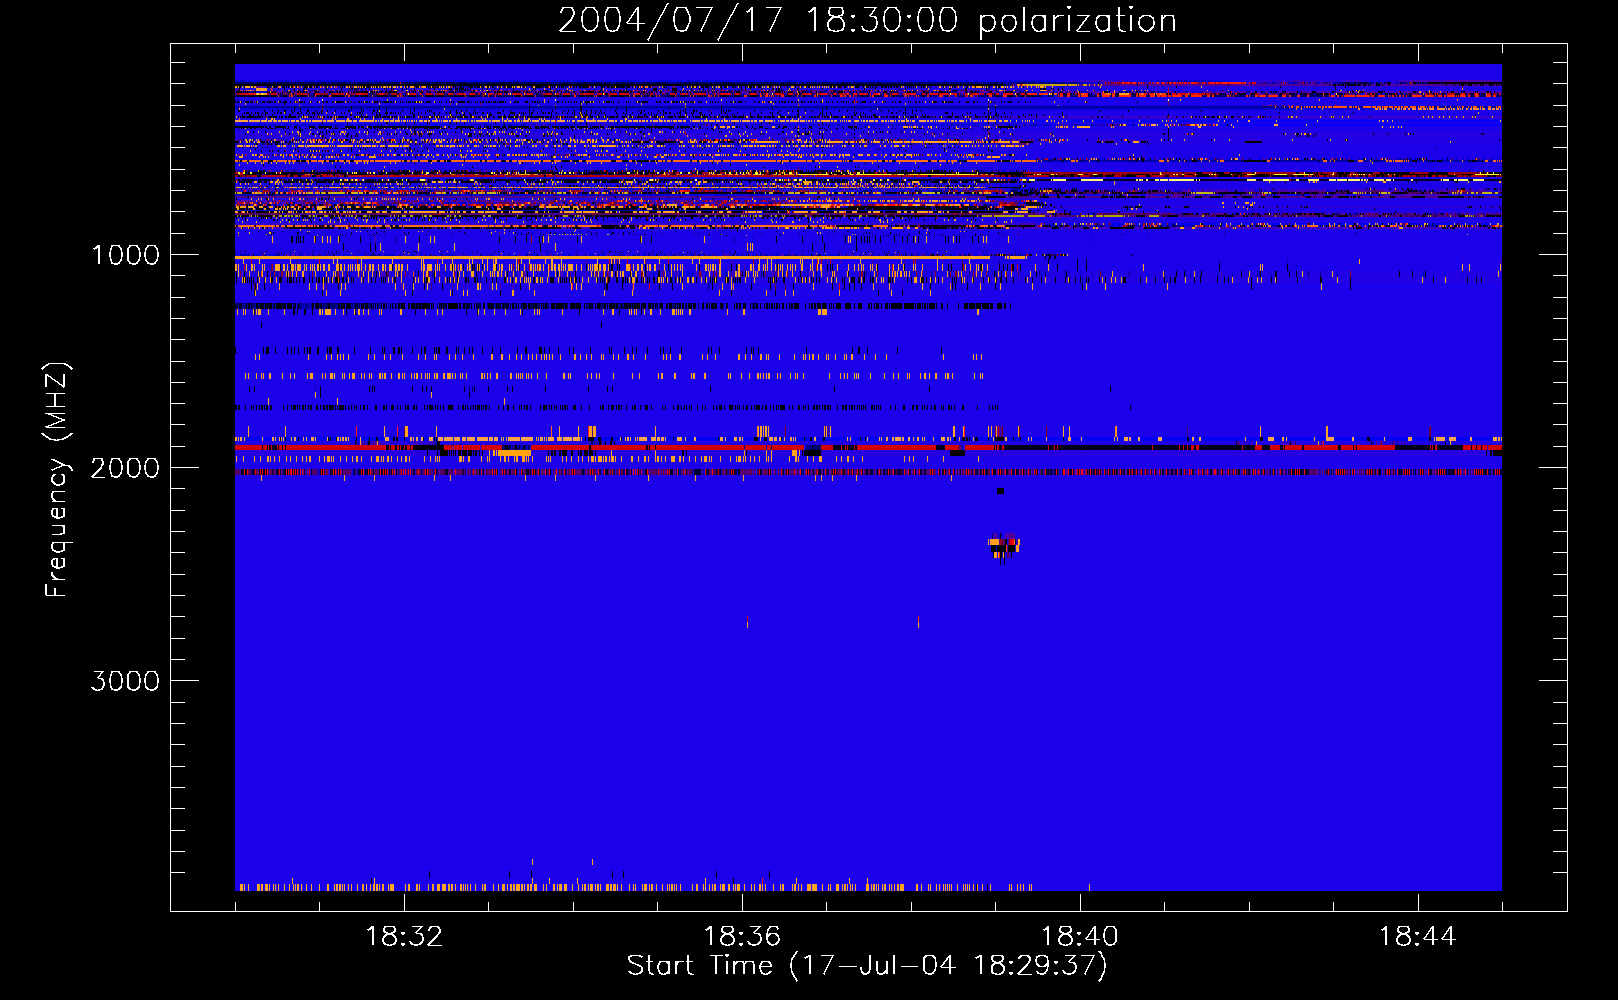
Task: Click the 2000 frequency tick label
Action: point(125,468)
